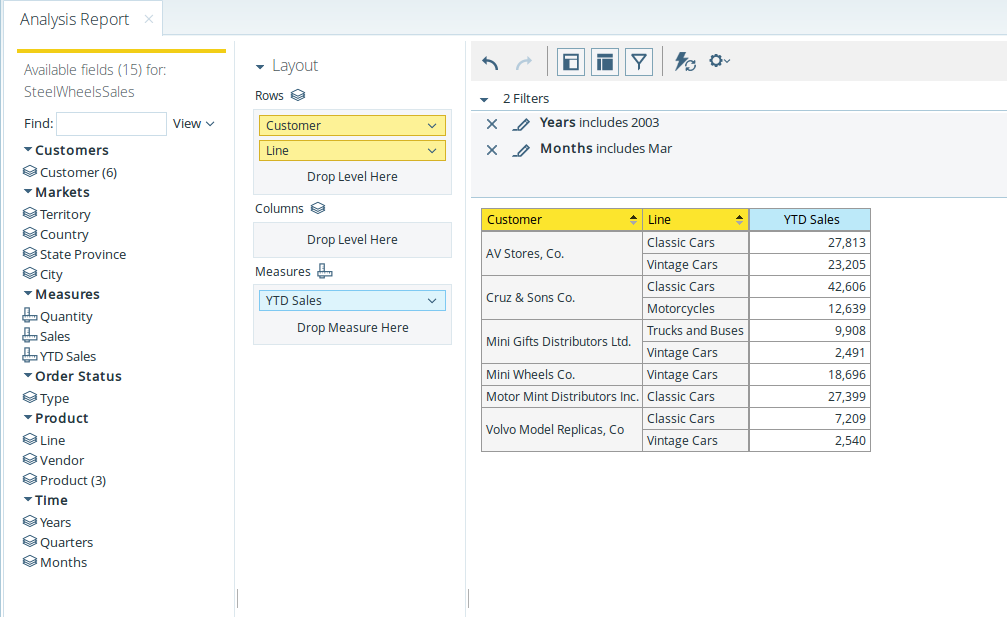
Task: Collapse the 2 Filters section
Action: [x=483, y=98]
